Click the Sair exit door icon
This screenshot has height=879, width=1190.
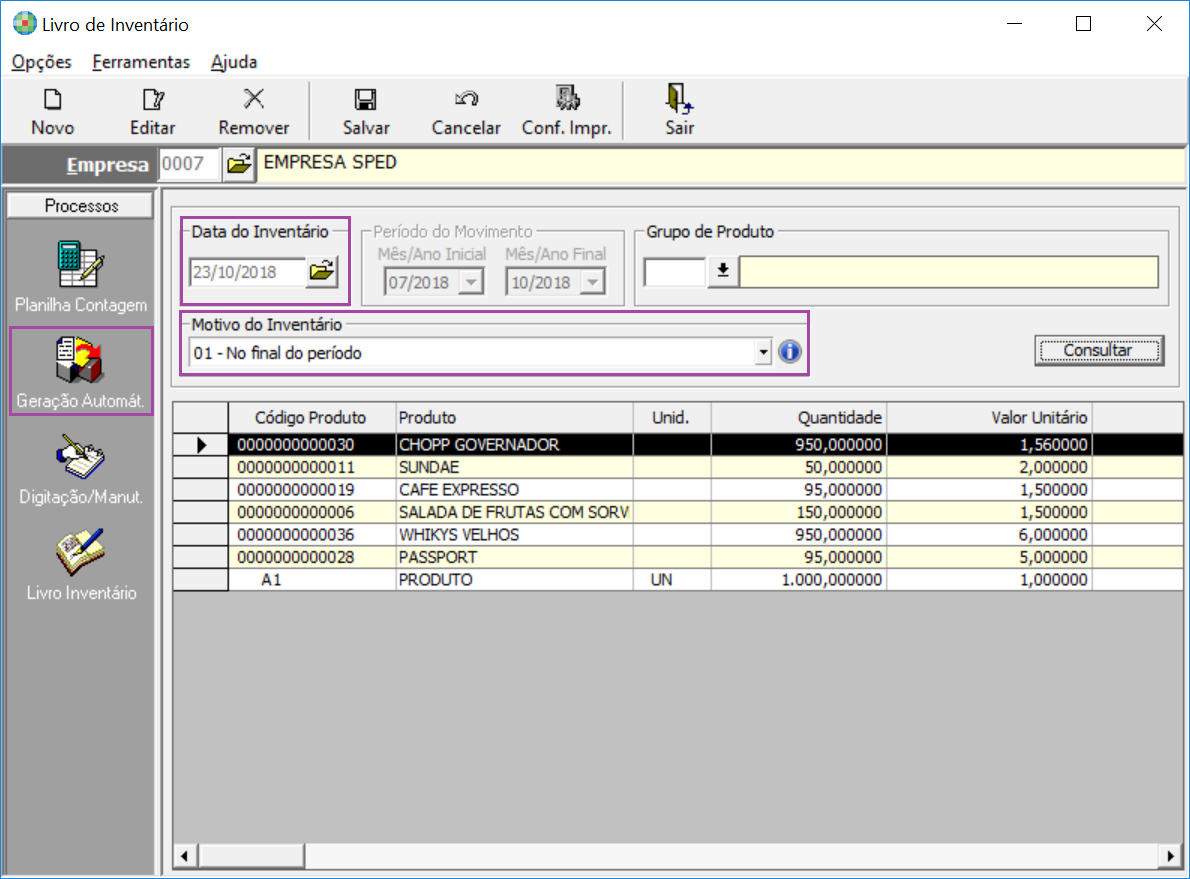pos(679,100)
